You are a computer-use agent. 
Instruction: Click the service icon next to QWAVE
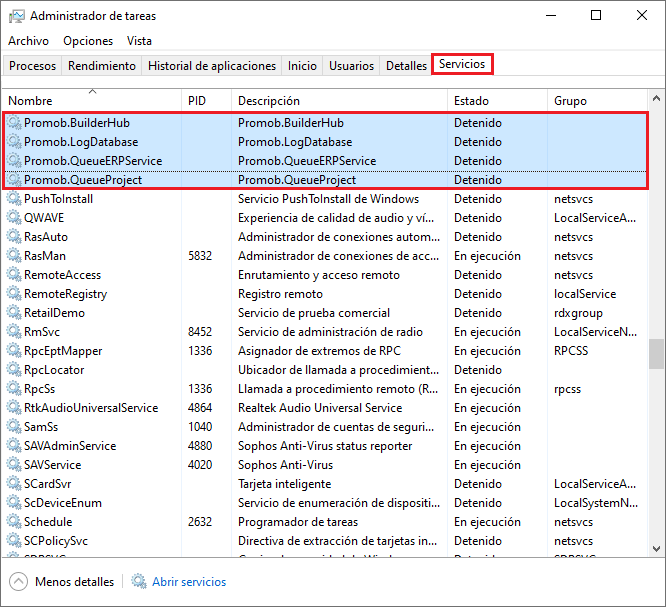tap(14, 217)
